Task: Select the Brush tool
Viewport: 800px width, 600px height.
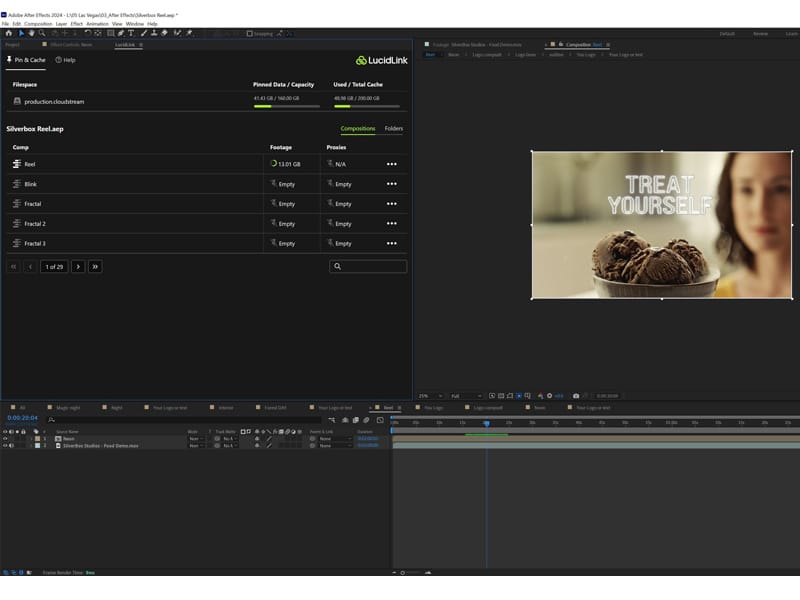Action: (x=143, y=33)
